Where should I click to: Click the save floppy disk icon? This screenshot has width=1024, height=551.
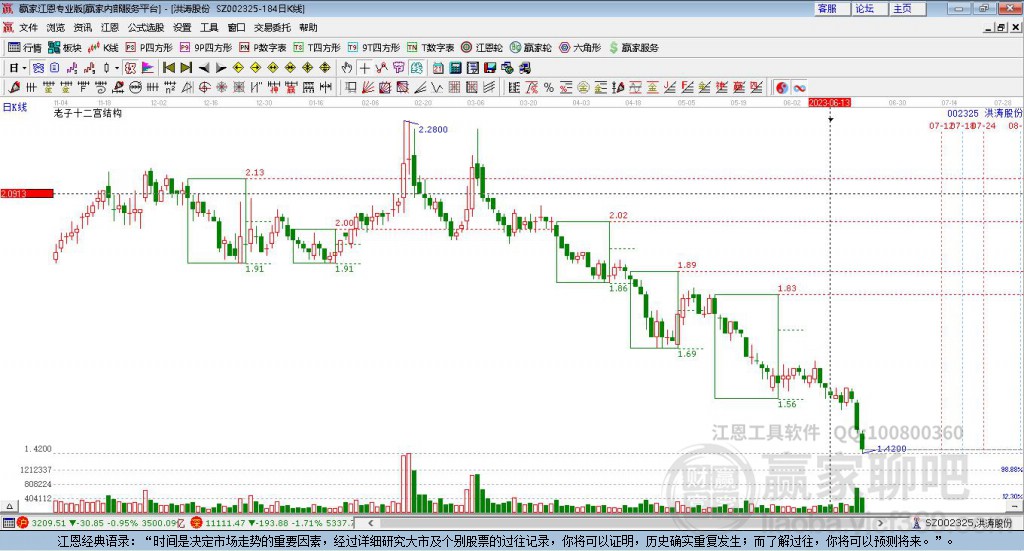pyautogui.click(x=490, y=68)
